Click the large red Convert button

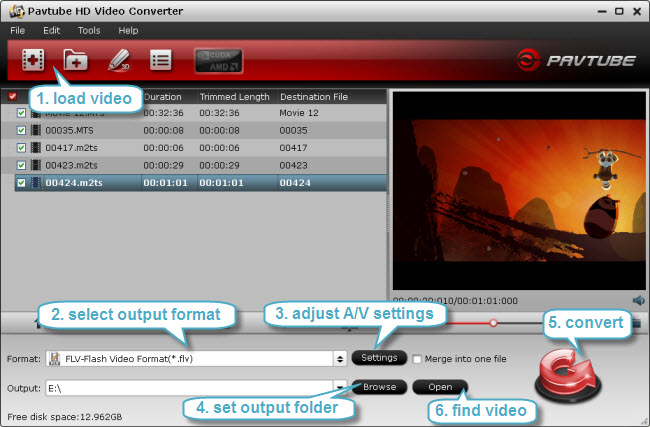(x=568, y=376)
